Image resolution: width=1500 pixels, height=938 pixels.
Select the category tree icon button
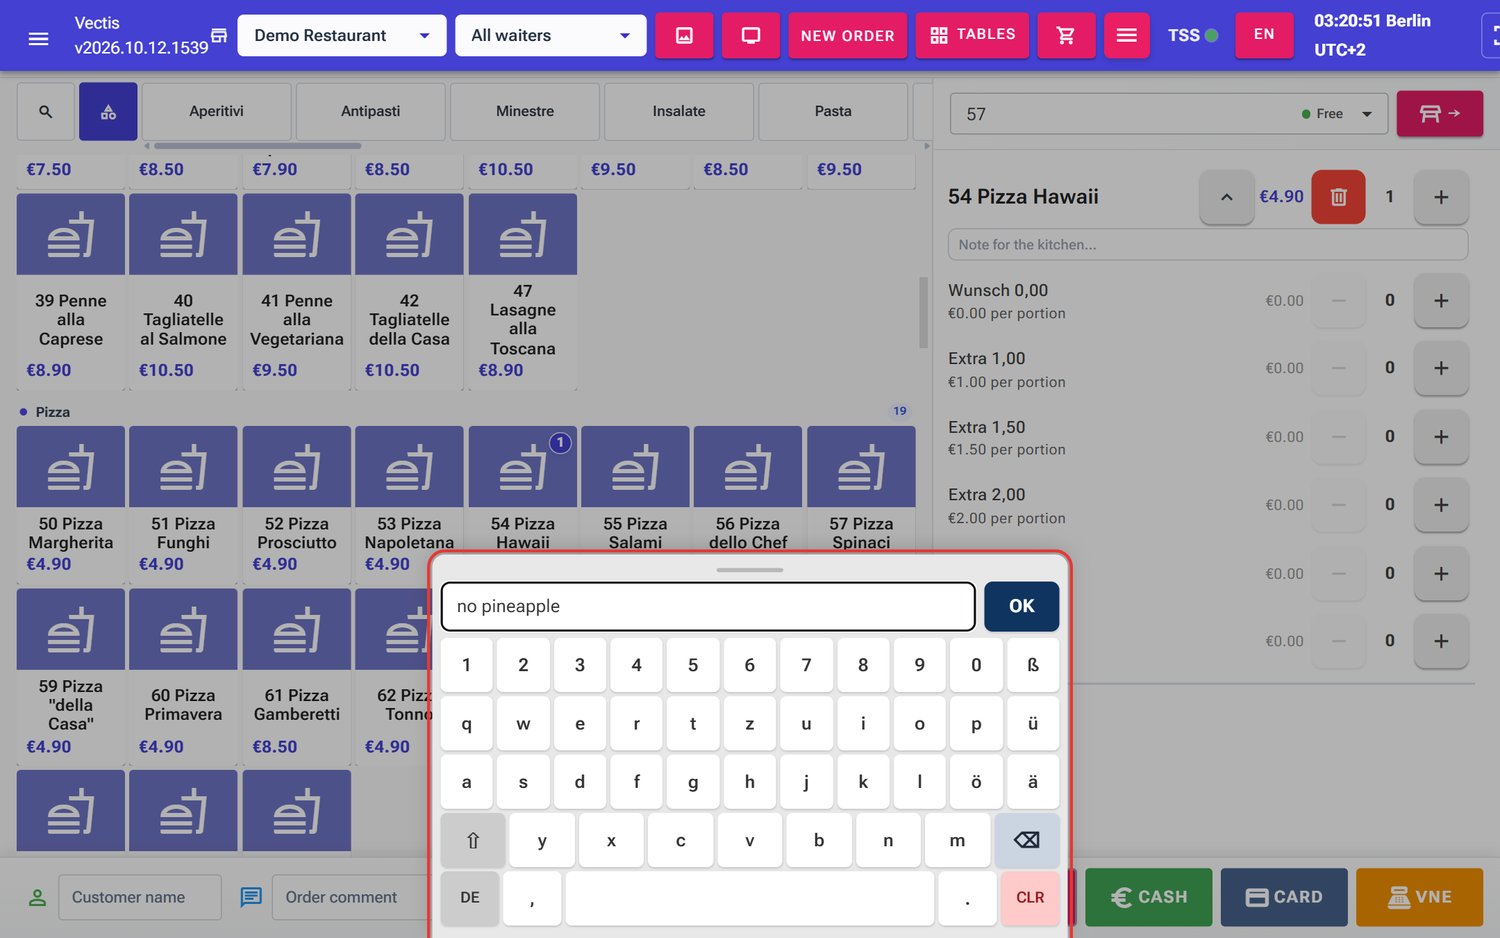108,112
